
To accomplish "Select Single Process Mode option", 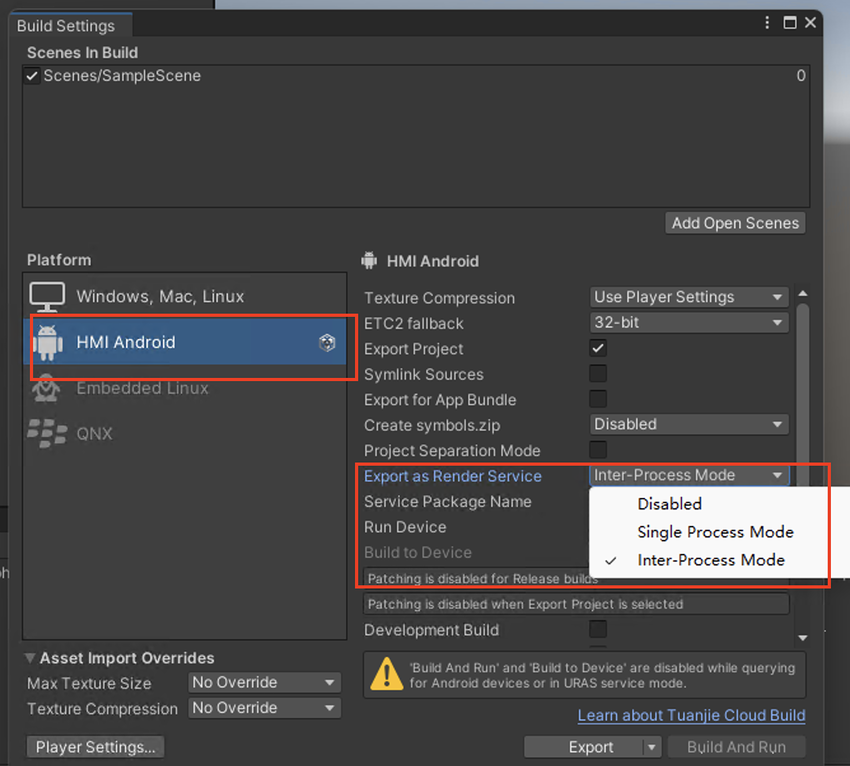I will [715, 532].
